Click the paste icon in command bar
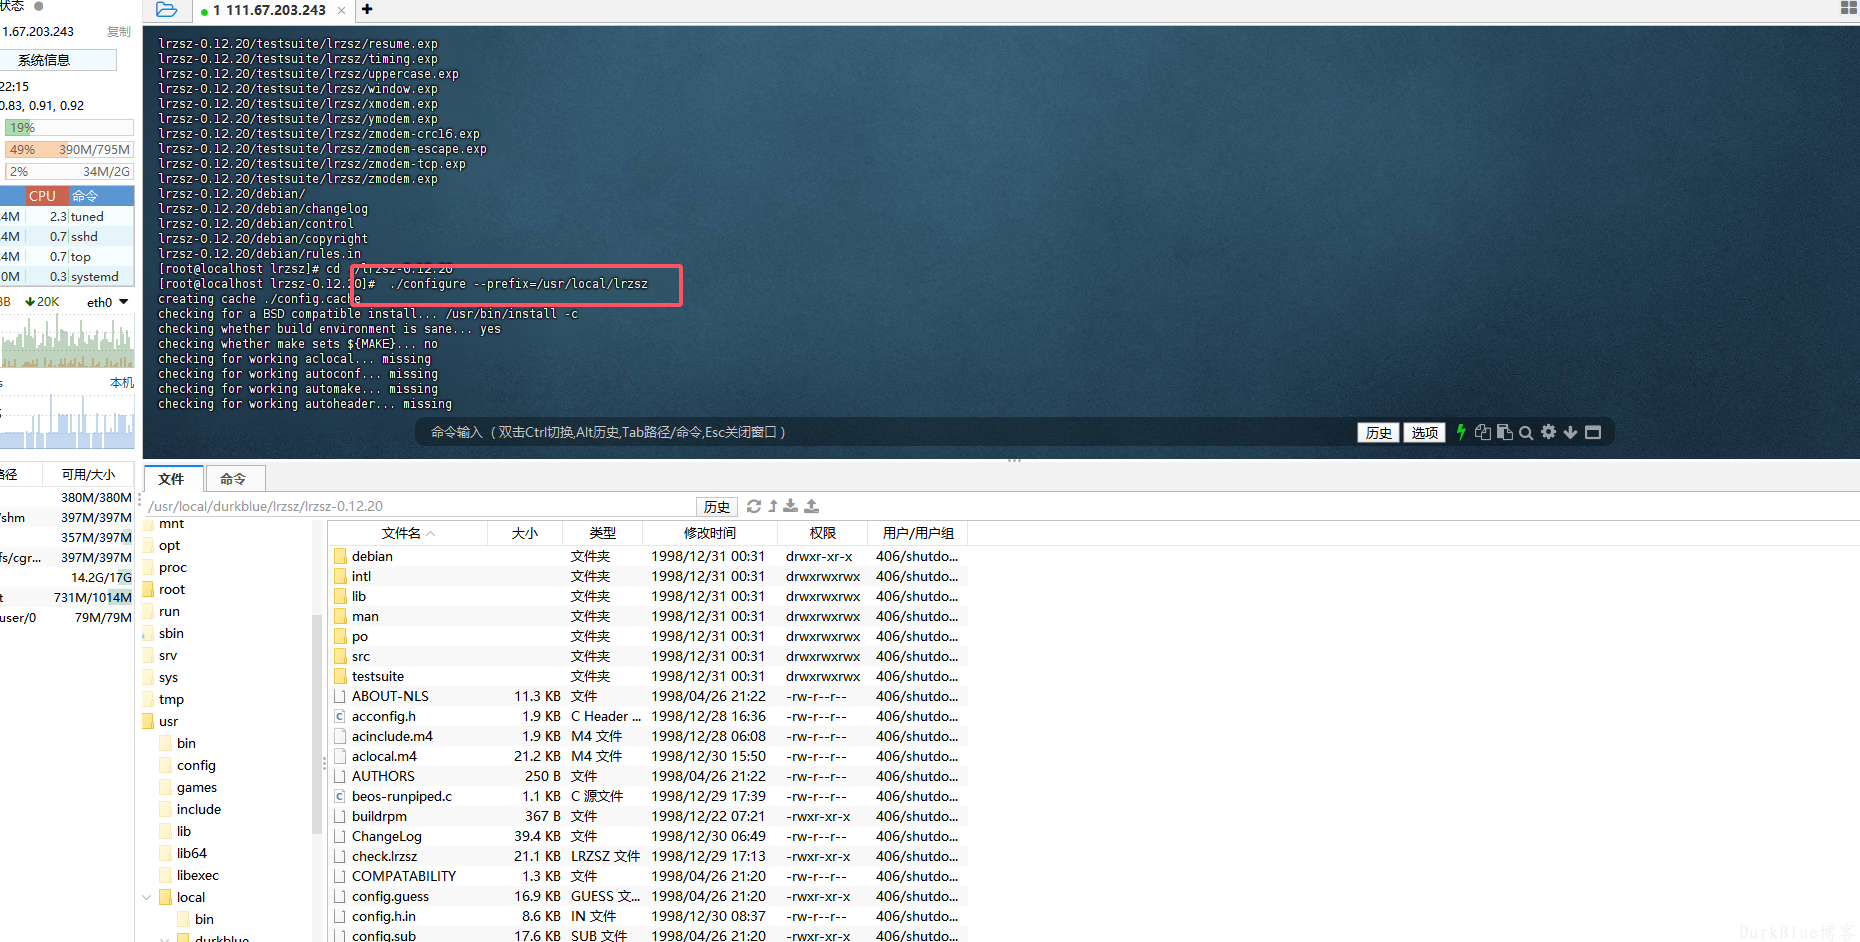The image size is (1860, 942). (1504, 432)
